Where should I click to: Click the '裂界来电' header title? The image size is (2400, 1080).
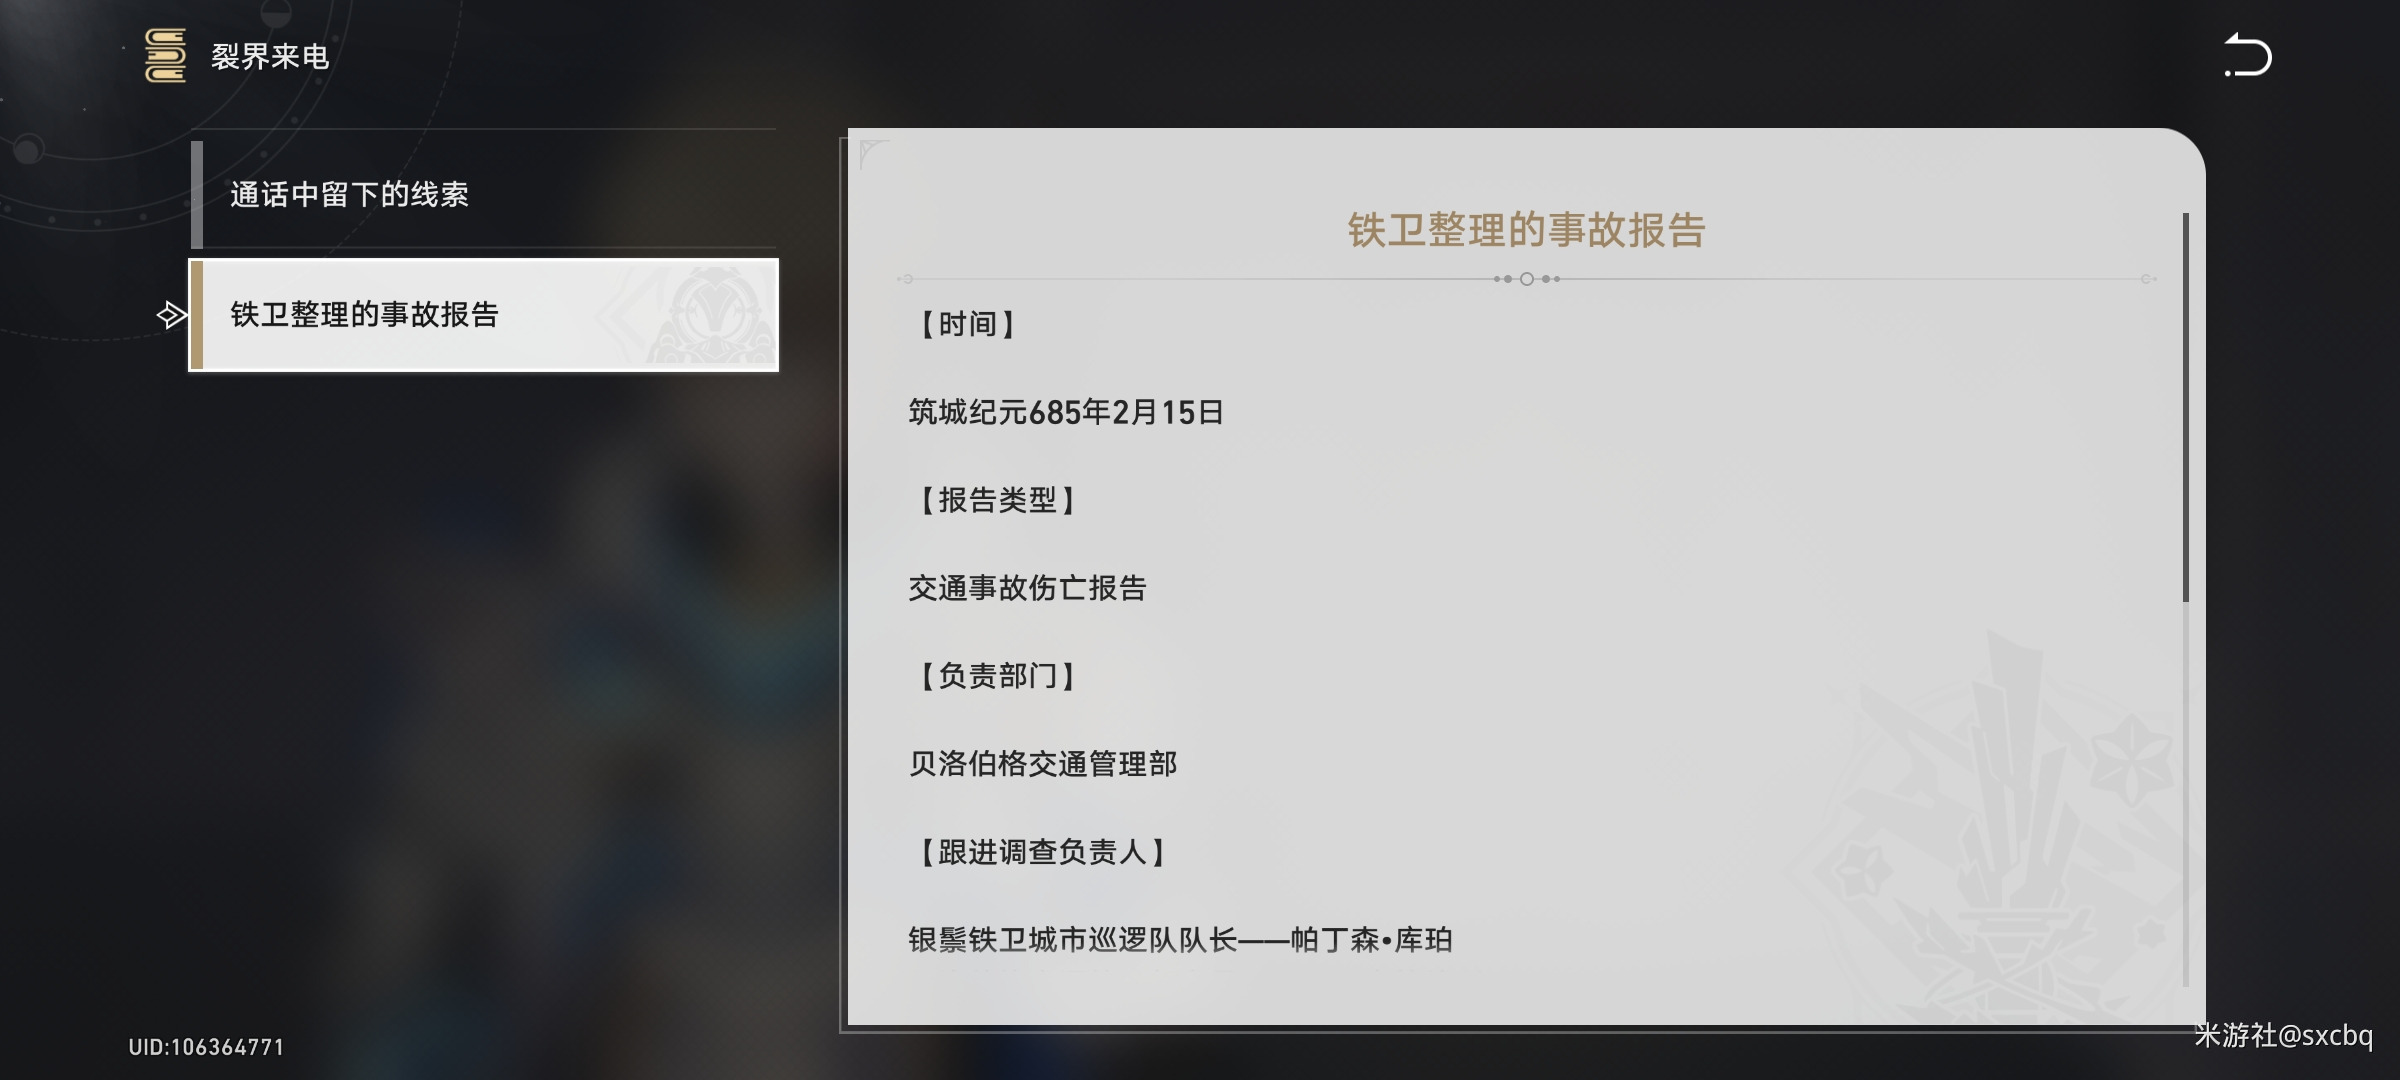270,56
